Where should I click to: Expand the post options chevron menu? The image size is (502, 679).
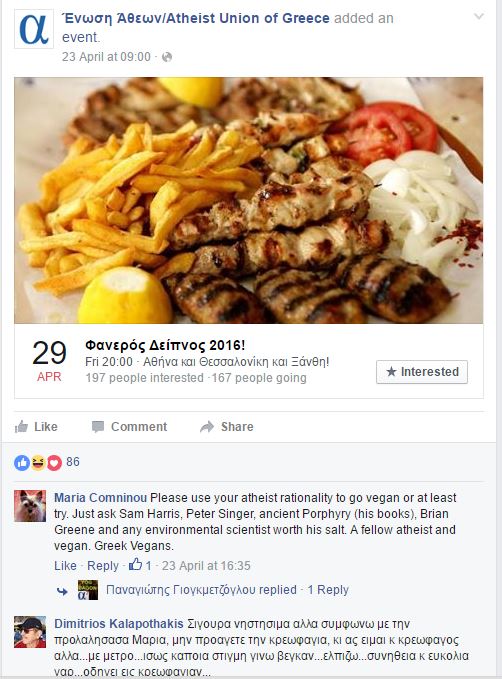[x=479, y=16]
